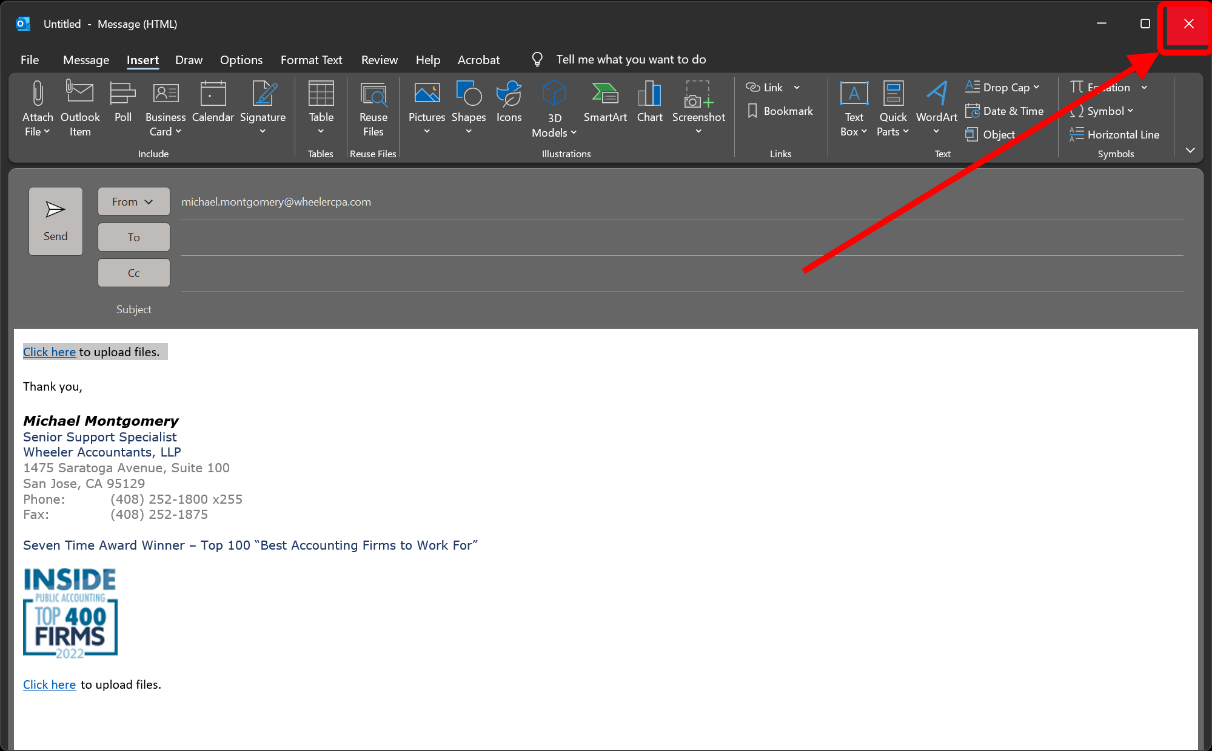The height and width of the screenshot is (751, 1212).
Task: Click the Michael Montgomery signature name
Action: click(101, 421)
